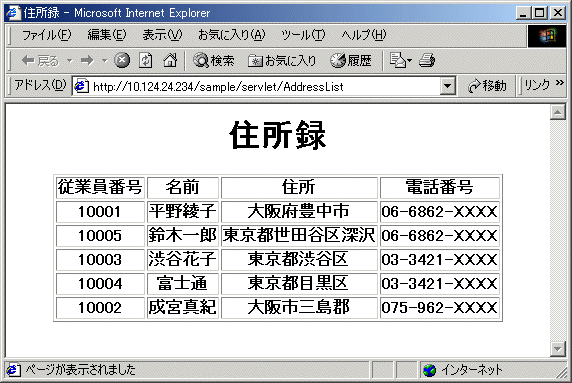Open the 編集(E) menu

coord(107,35)
